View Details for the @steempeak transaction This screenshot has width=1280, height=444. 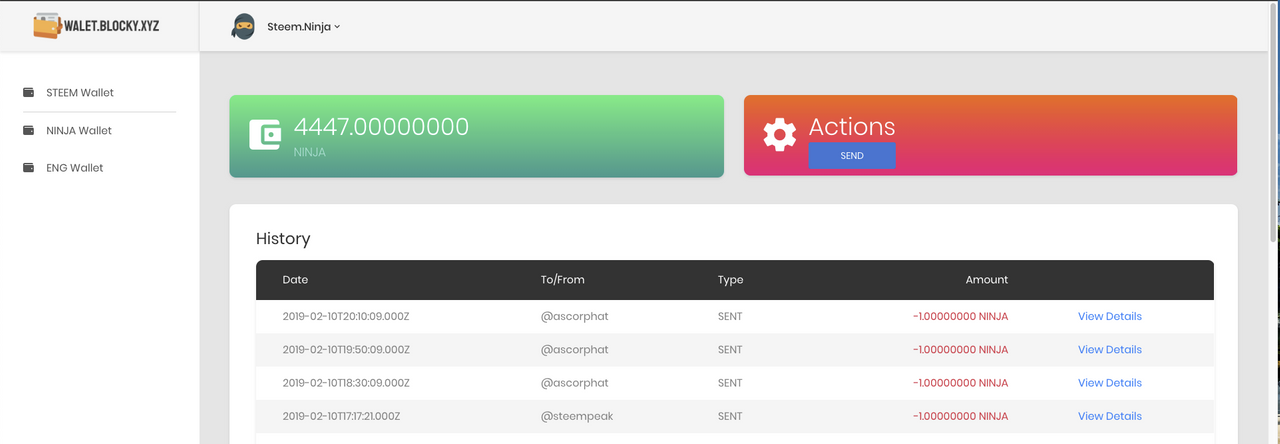click(x=1110, y=416)
